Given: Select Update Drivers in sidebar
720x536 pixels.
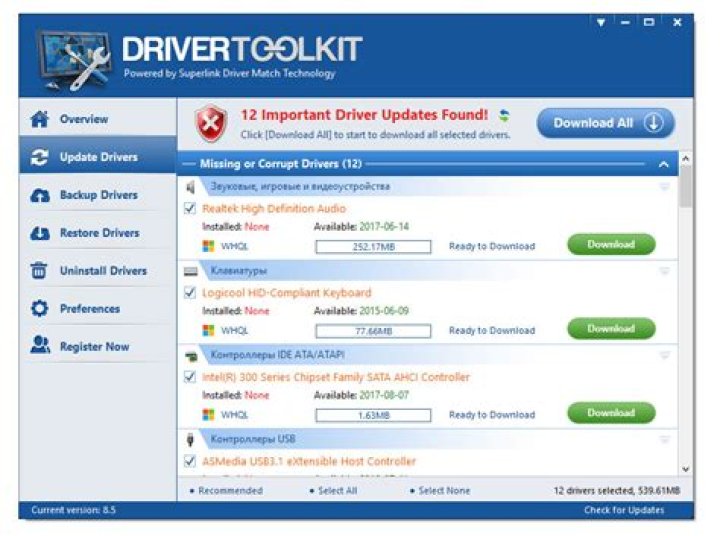Looking at the screenshot, I should point(98,157).
